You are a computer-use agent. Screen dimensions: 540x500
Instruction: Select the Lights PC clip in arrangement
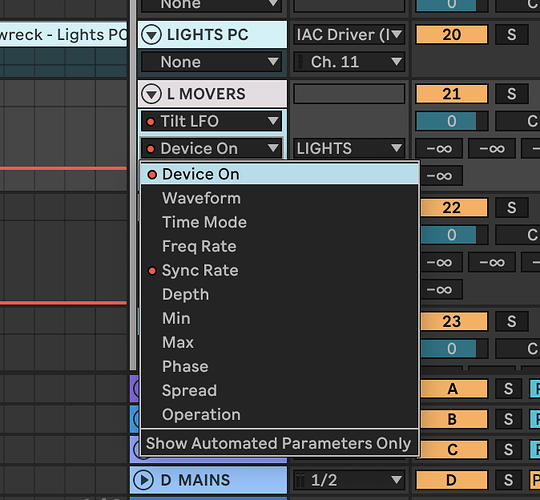pyautogui.click(x=63, y=35)
